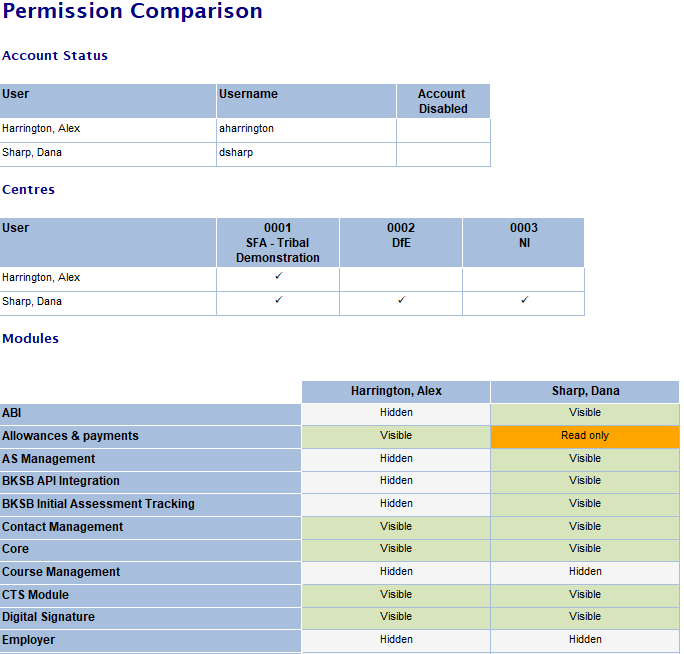Click the Username column header
The image size is (684, 654).
click(x=248, y=94)
